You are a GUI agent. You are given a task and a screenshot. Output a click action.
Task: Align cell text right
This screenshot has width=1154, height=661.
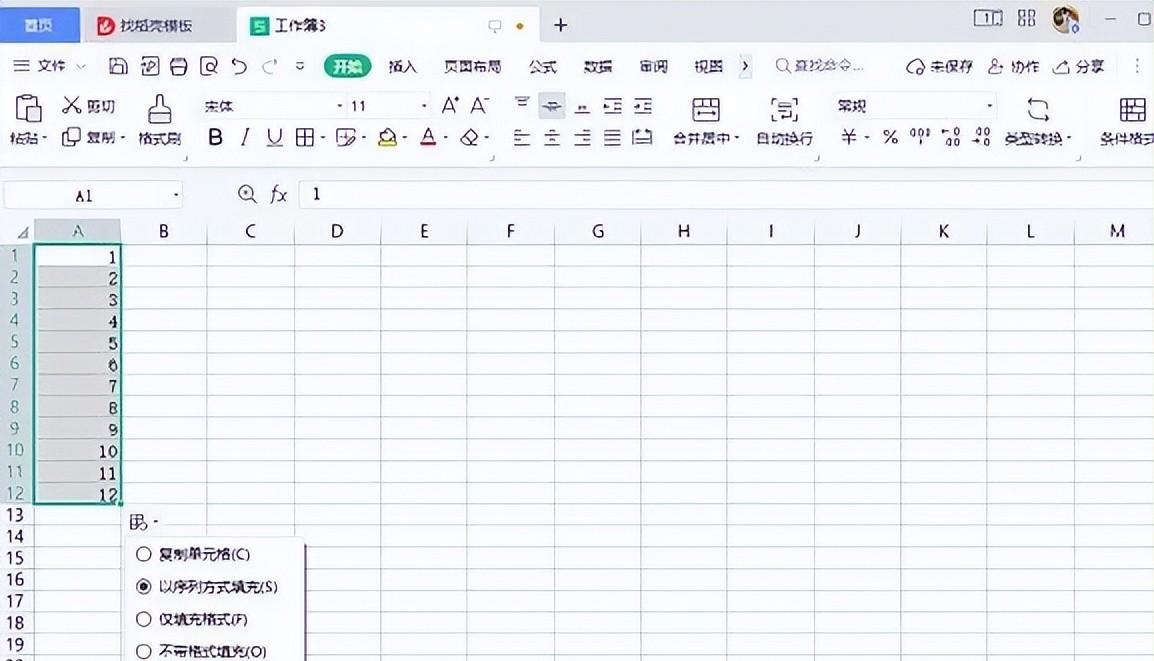click(x=582, y=137)
